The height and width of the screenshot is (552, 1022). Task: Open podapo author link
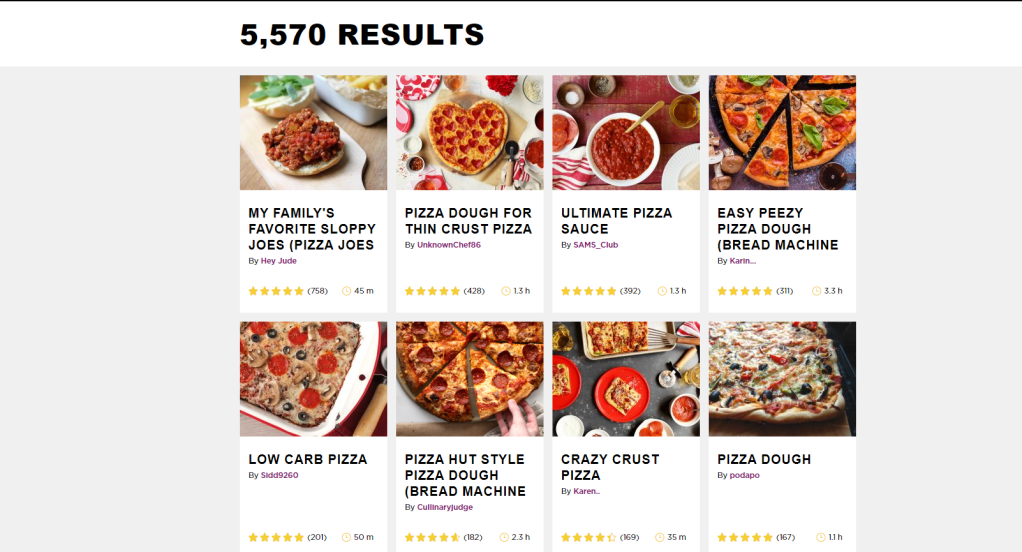(x=745, y=475)
